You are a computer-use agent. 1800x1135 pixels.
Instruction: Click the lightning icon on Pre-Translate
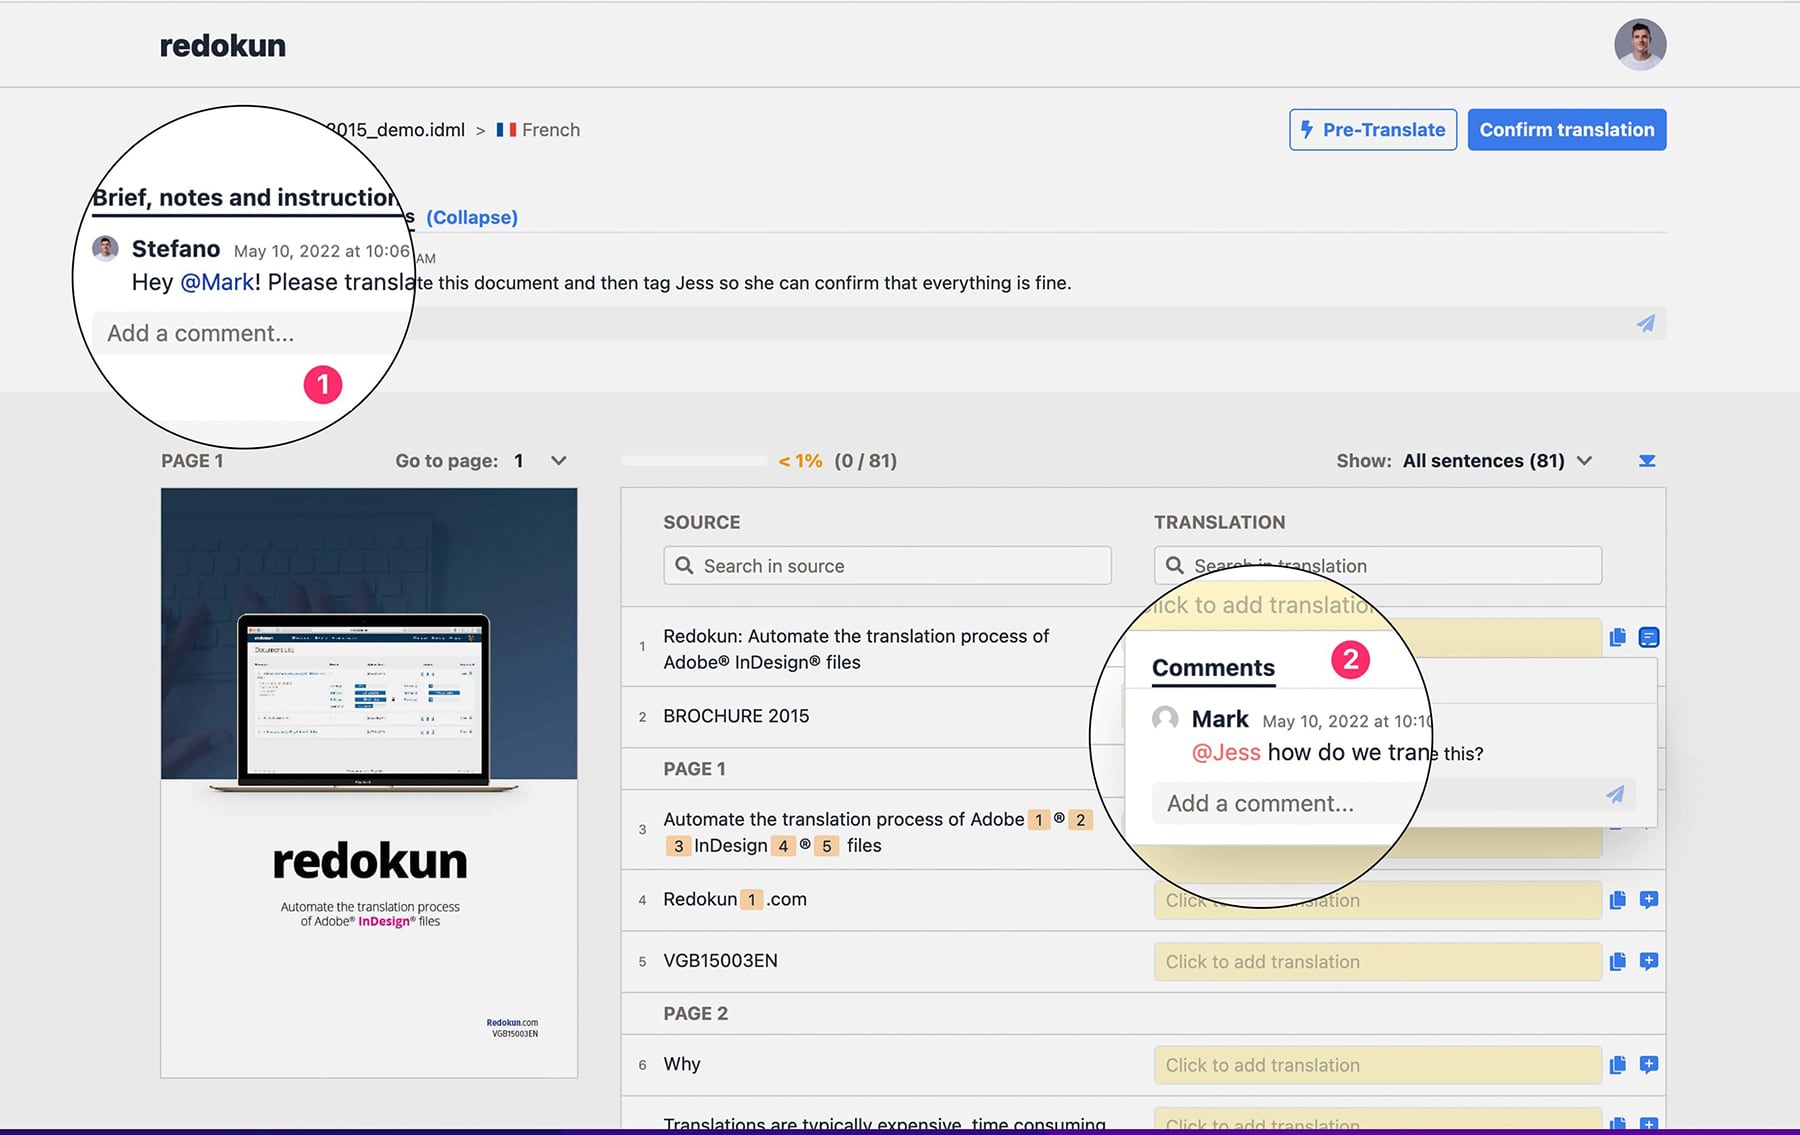click(x=1308, y=129)
